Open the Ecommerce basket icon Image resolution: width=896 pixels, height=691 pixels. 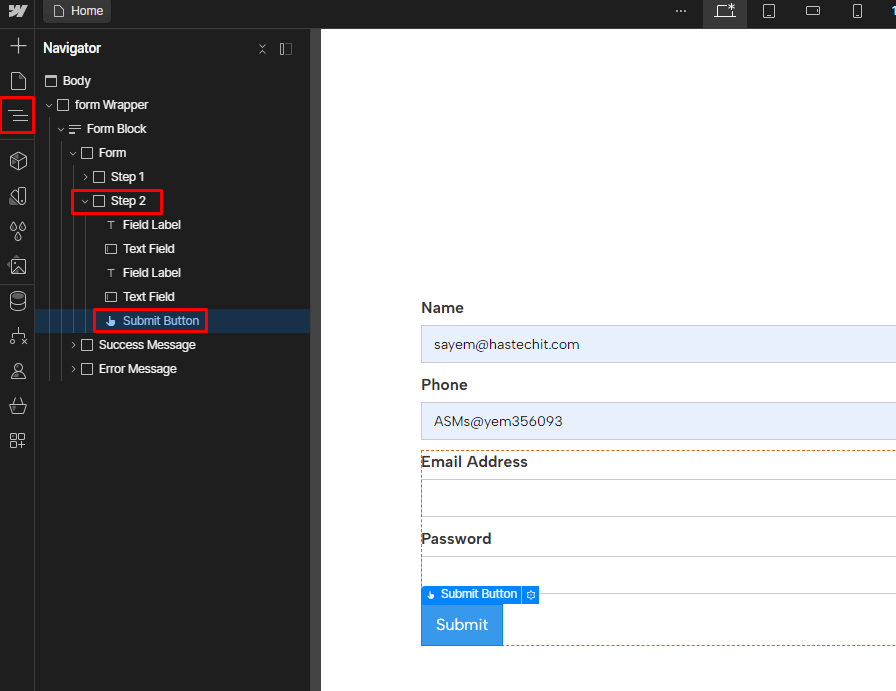click(18, 406)
